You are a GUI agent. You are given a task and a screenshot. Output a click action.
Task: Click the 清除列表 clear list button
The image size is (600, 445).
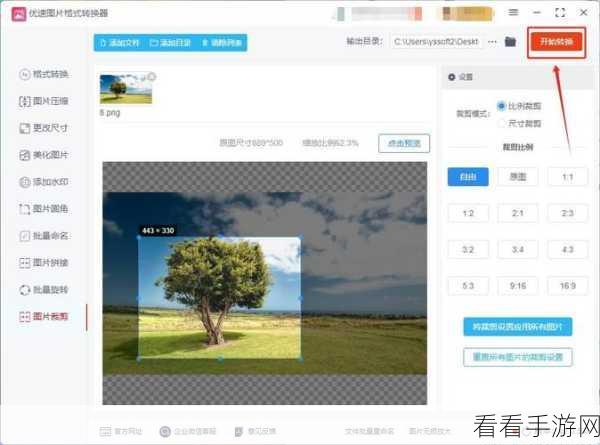pyautogui.click(x=222, y=42)
